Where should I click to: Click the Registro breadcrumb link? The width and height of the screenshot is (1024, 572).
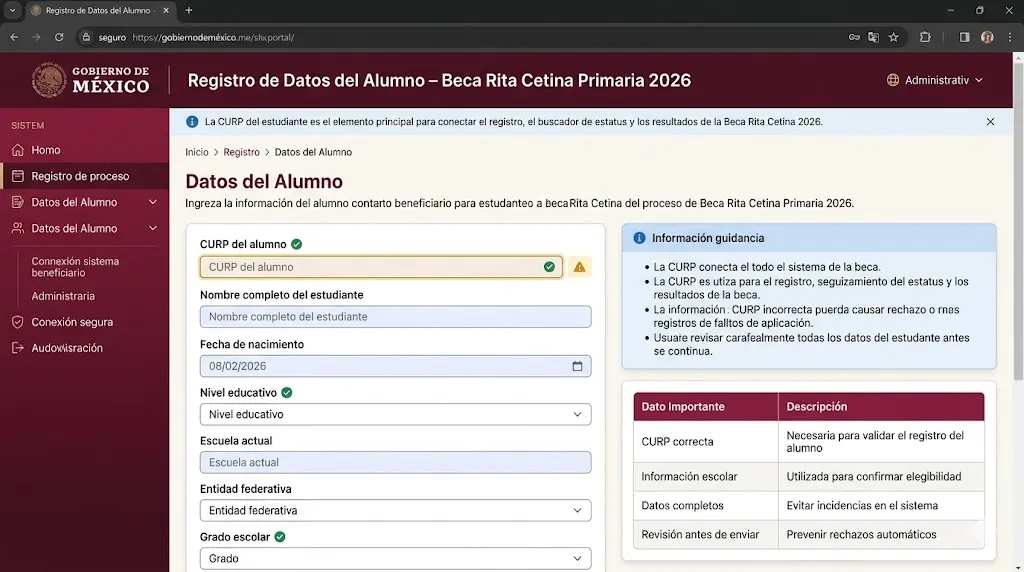point(242,152)
